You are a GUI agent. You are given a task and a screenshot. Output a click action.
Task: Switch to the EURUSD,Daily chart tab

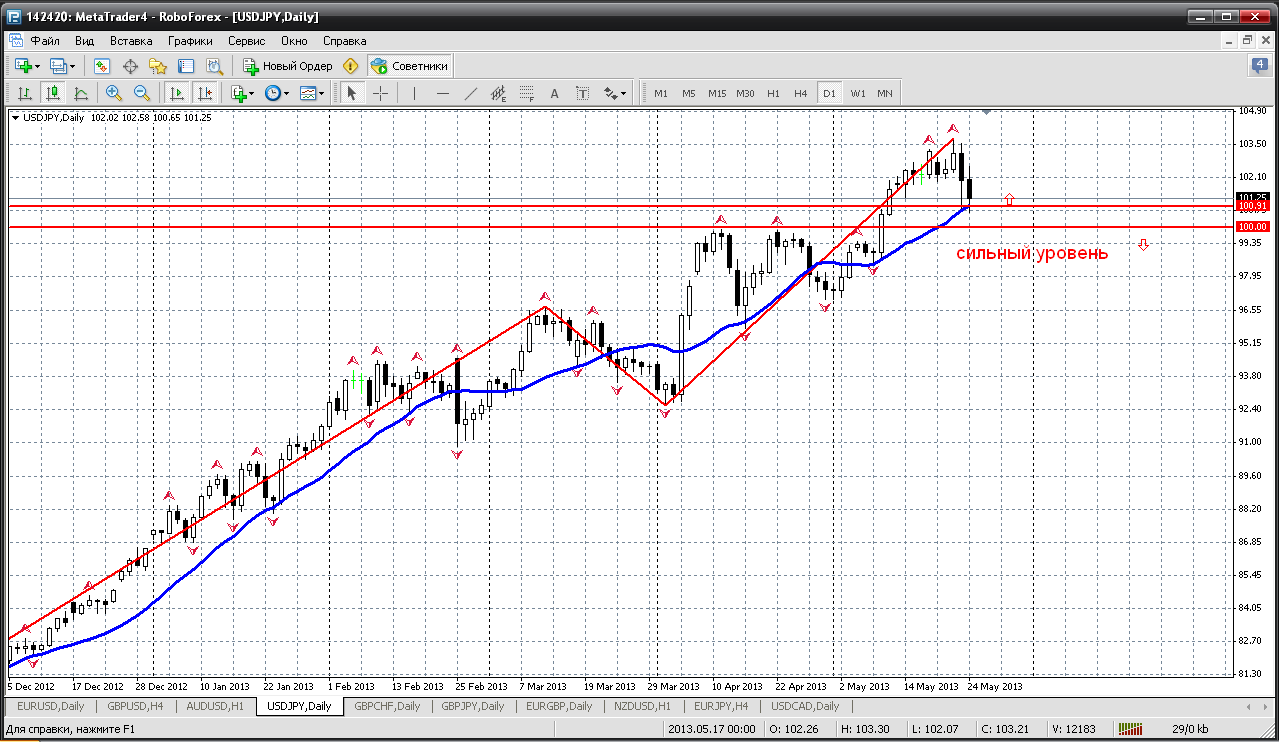pyautogui.click(x=51, y=706)
